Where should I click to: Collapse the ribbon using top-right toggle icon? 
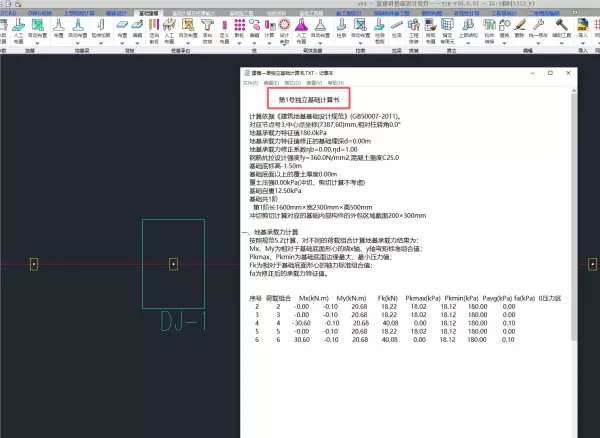(x=575, y=13)
